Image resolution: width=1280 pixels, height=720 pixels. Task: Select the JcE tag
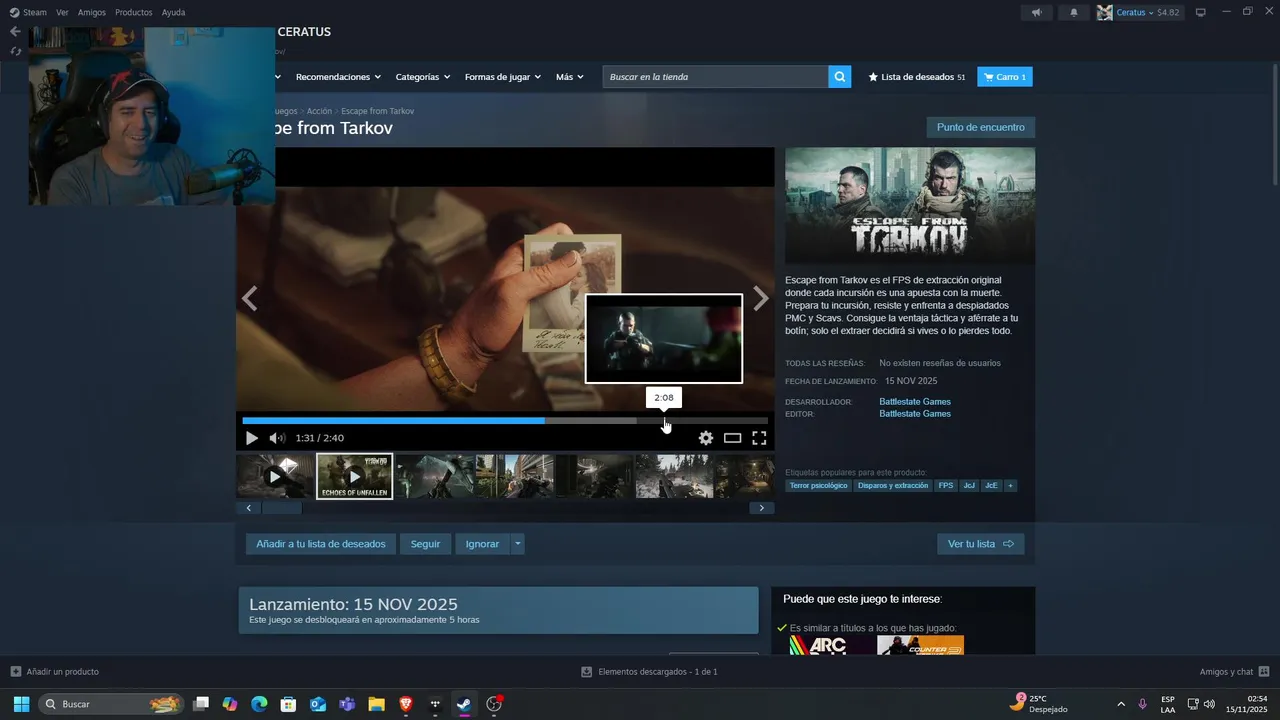pyautogui.click(x=991, y=486)
